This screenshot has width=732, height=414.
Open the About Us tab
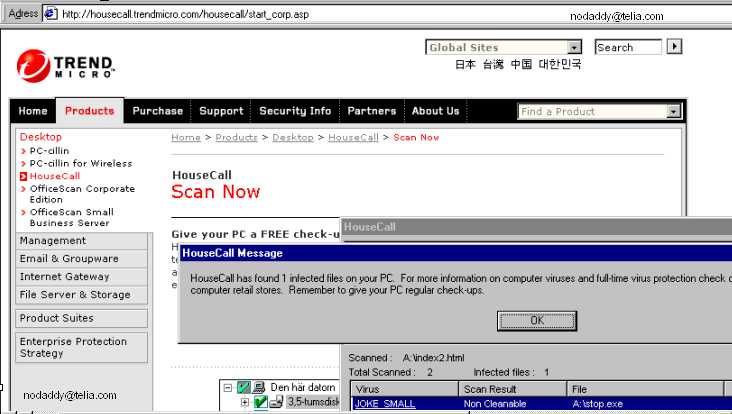pyautogui.click(x=435, y=111)
